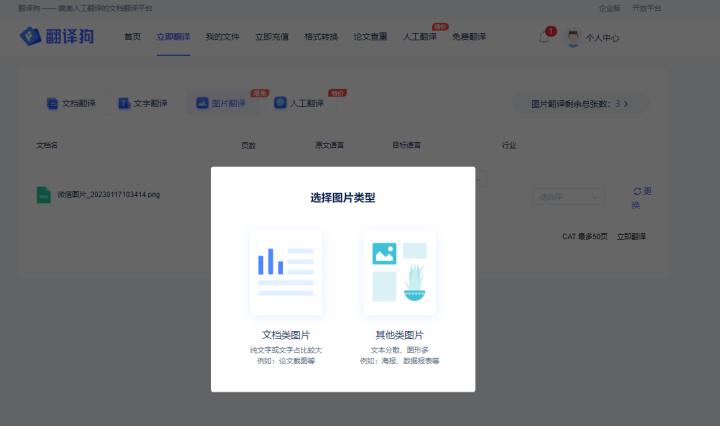720x426 pixels.
Task: Click the 页数 column header
Action: click(x=248, y=145)
